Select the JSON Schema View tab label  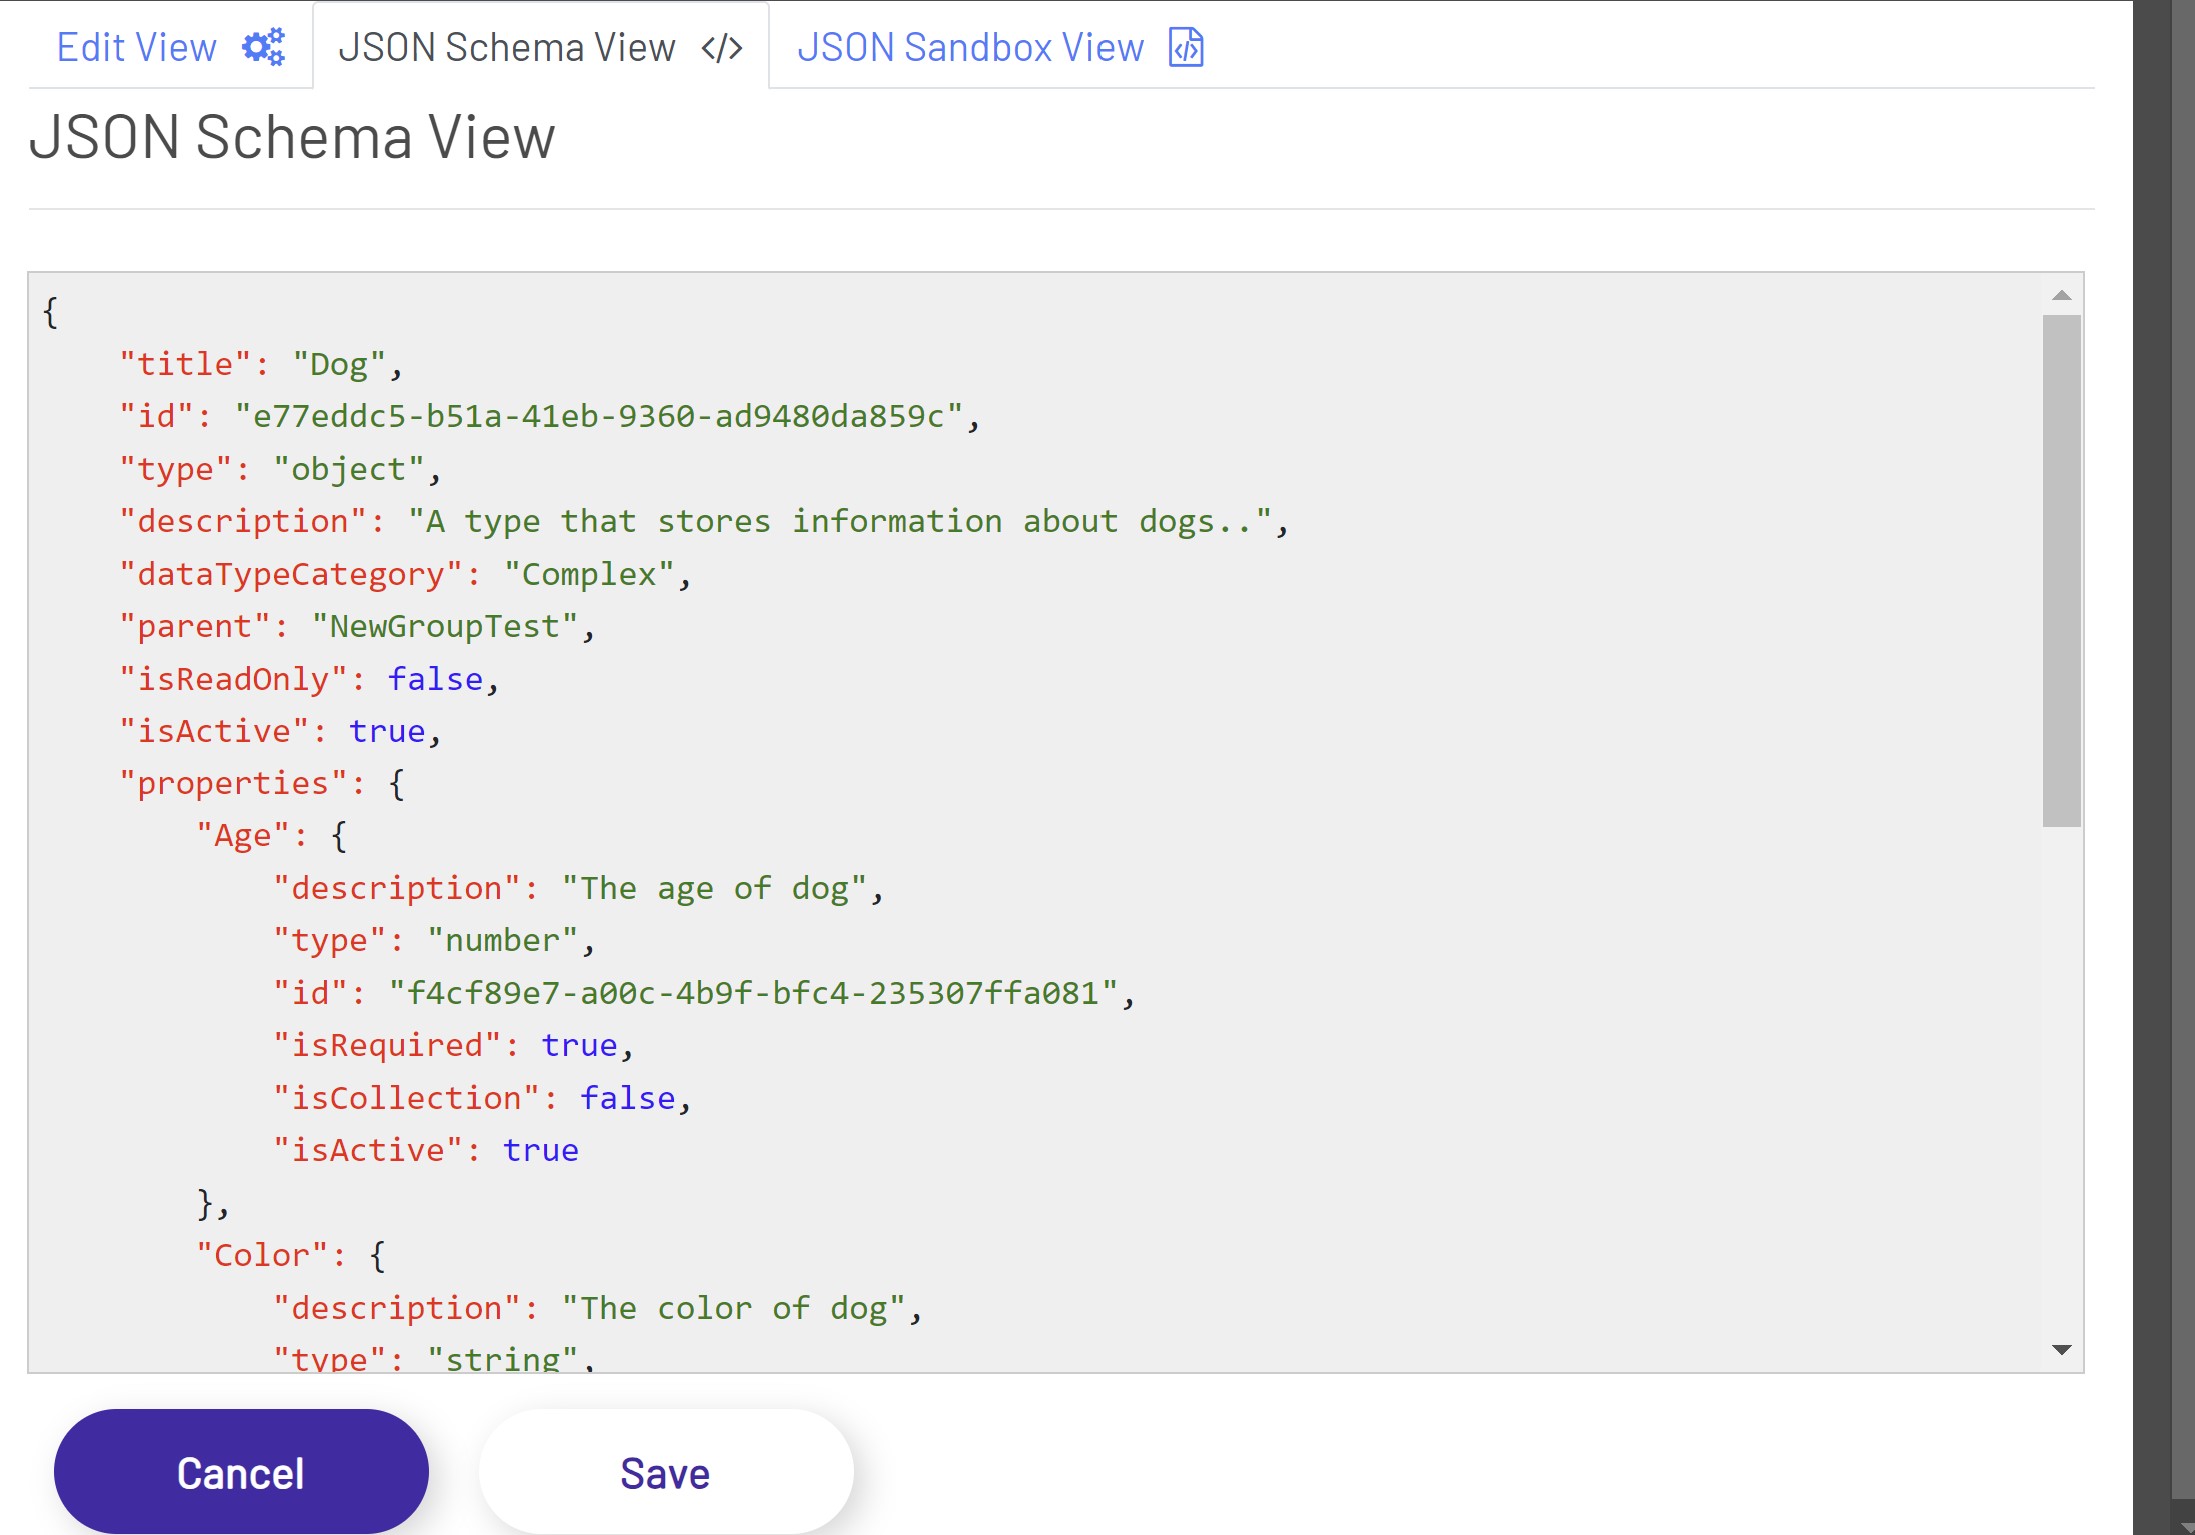(x=506, y=47)
